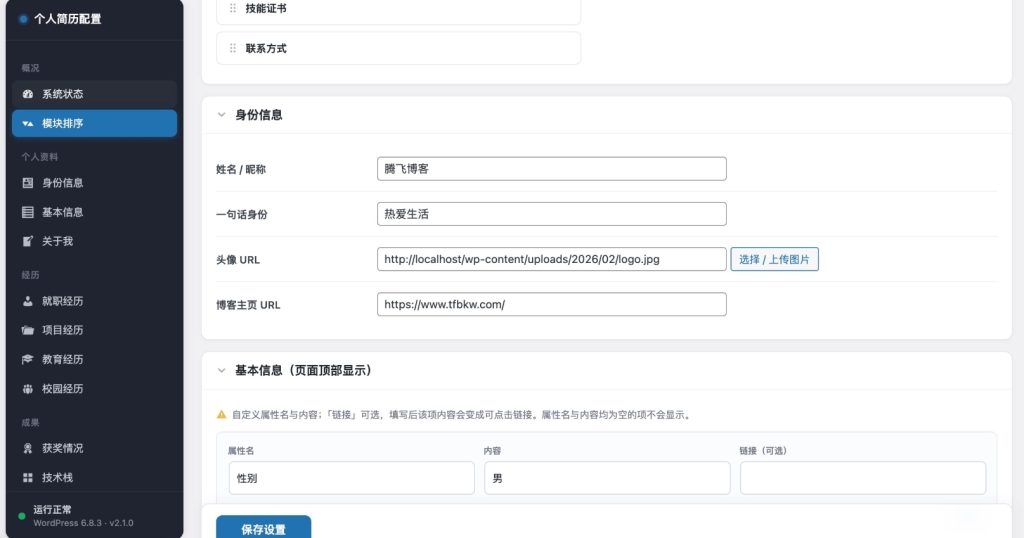
Task: Click the 属性名 field containing 性别
Action: click(351, 478)
